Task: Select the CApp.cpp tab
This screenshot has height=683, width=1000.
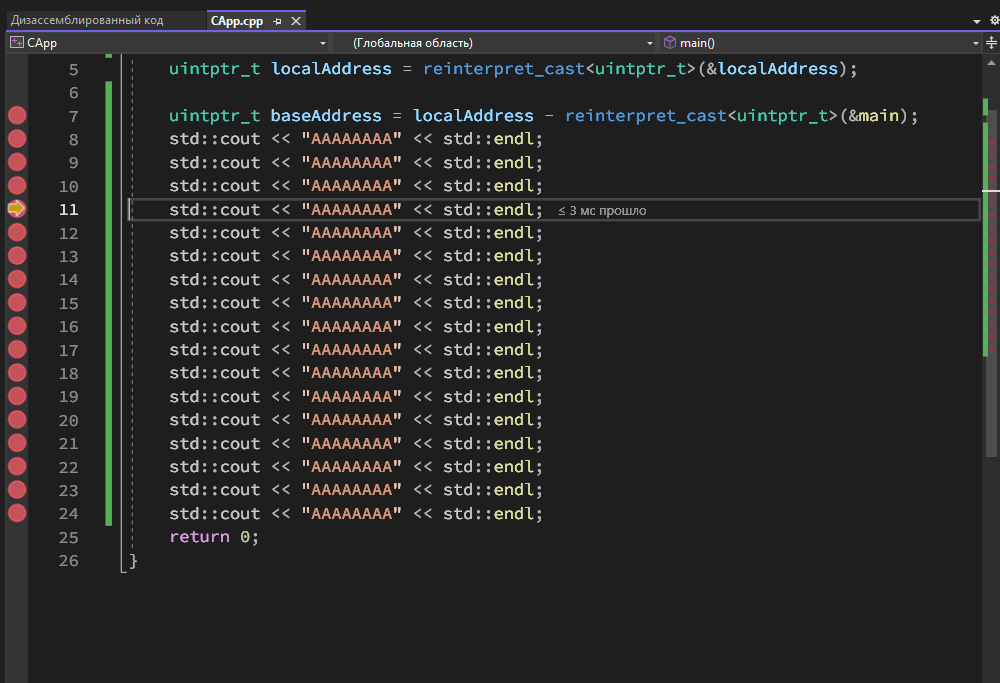Action: coord(237,21)
